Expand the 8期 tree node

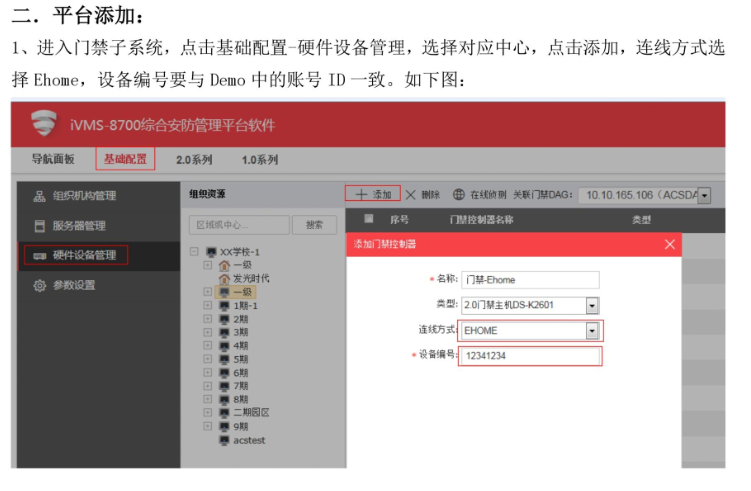pyautogui.click(x=207, y=399)
